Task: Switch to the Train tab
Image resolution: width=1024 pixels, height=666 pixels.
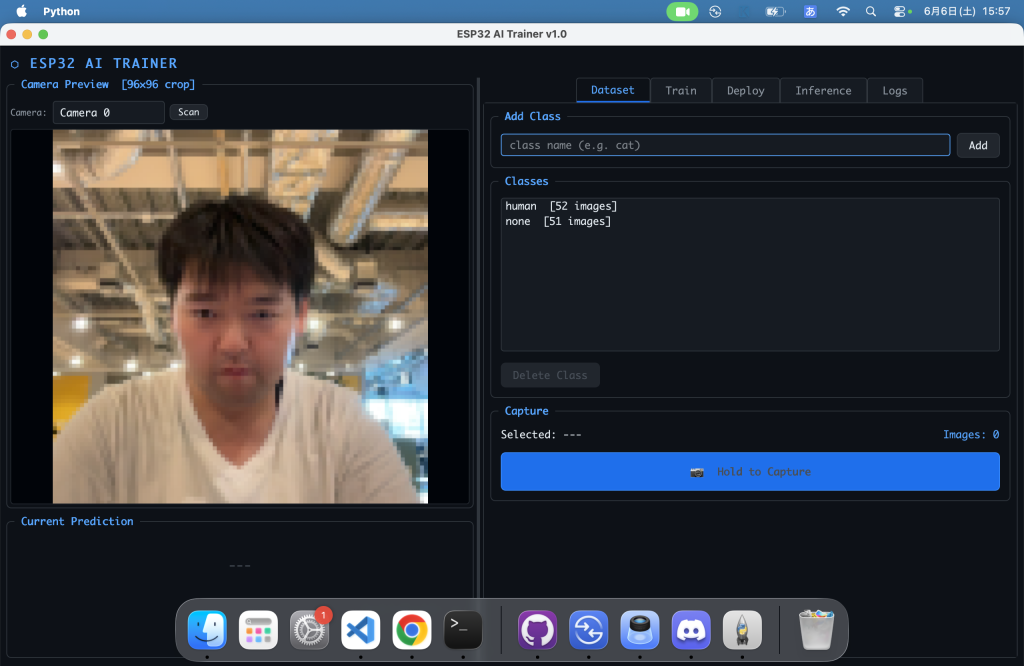Action: [x=680, y=90]
